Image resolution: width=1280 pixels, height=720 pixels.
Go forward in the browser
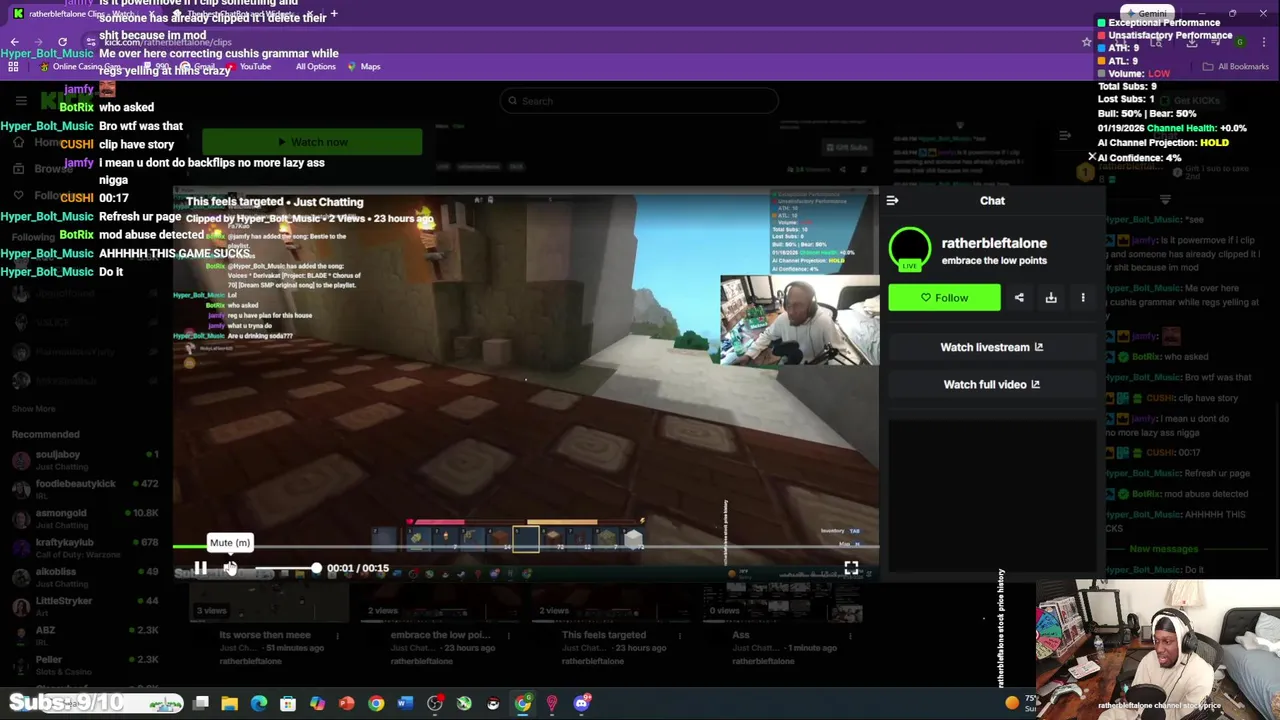coord(38,42)
